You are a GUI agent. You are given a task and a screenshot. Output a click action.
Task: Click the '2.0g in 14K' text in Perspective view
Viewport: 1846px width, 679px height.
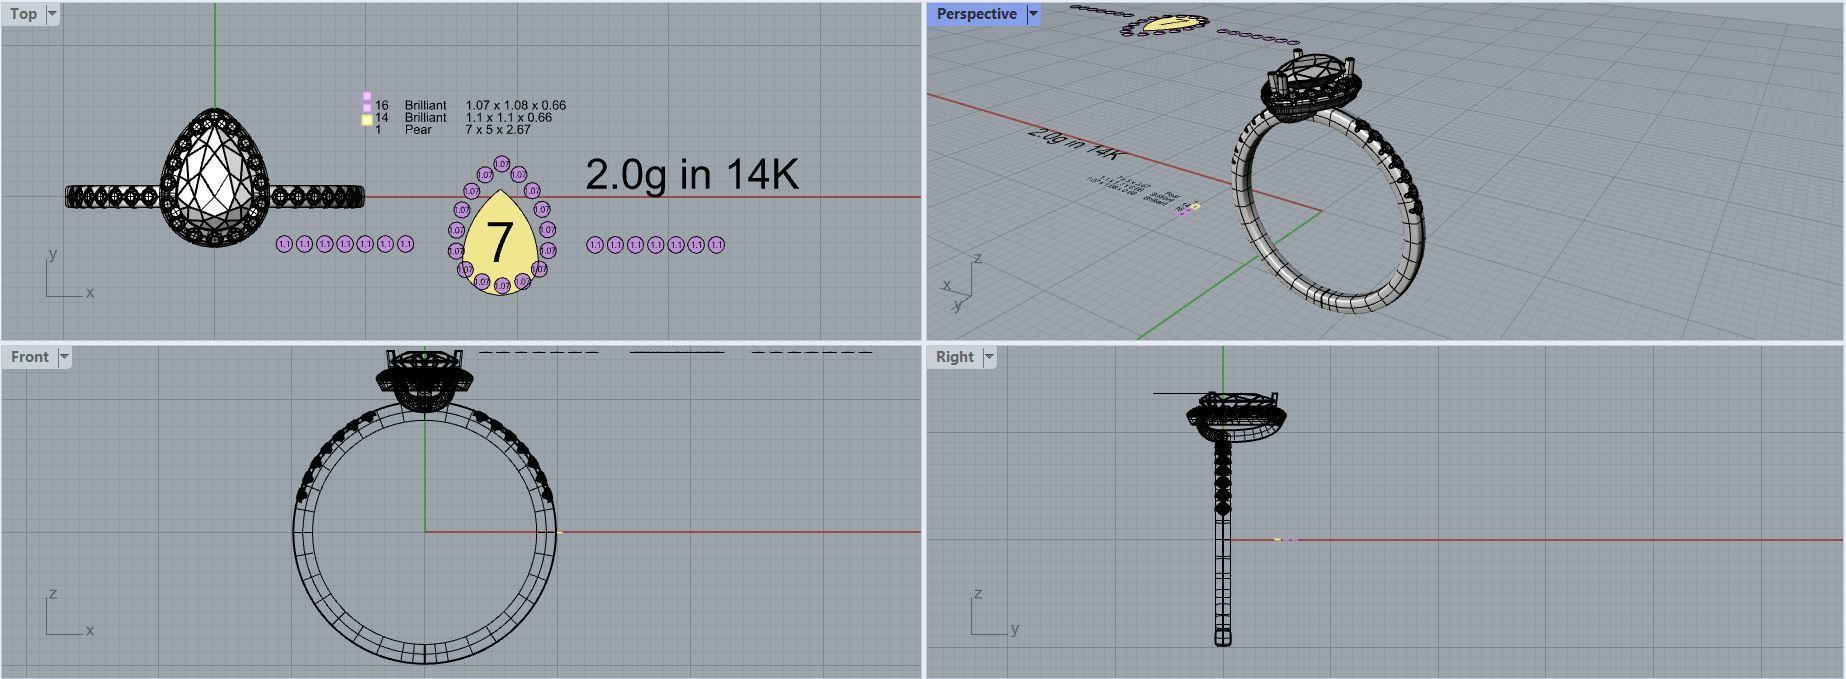[1076, 144]
